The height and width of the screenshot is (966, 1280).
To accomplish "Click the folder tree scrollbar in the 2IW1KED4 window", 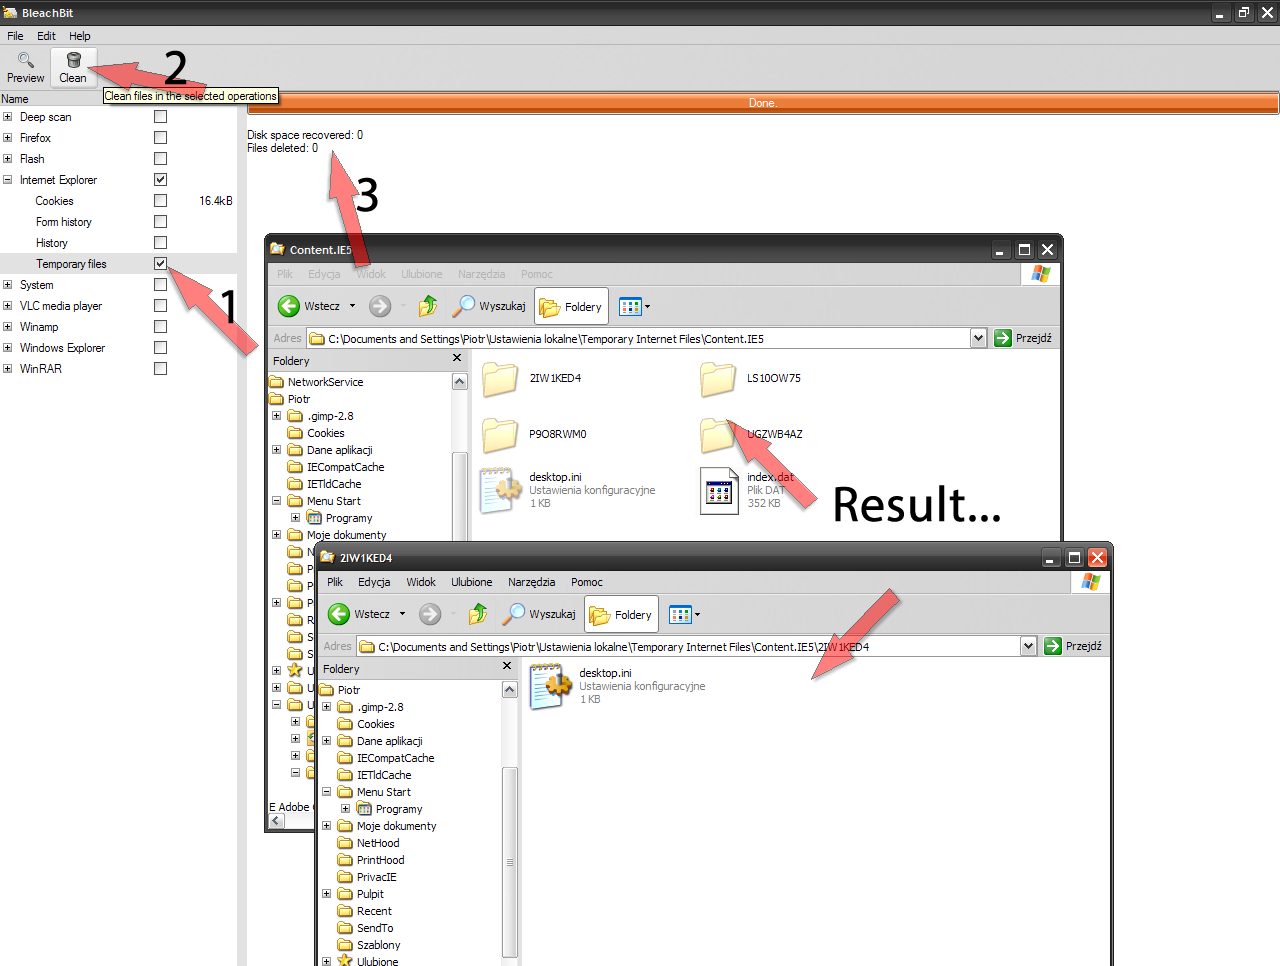I will (x=510, y=860).
